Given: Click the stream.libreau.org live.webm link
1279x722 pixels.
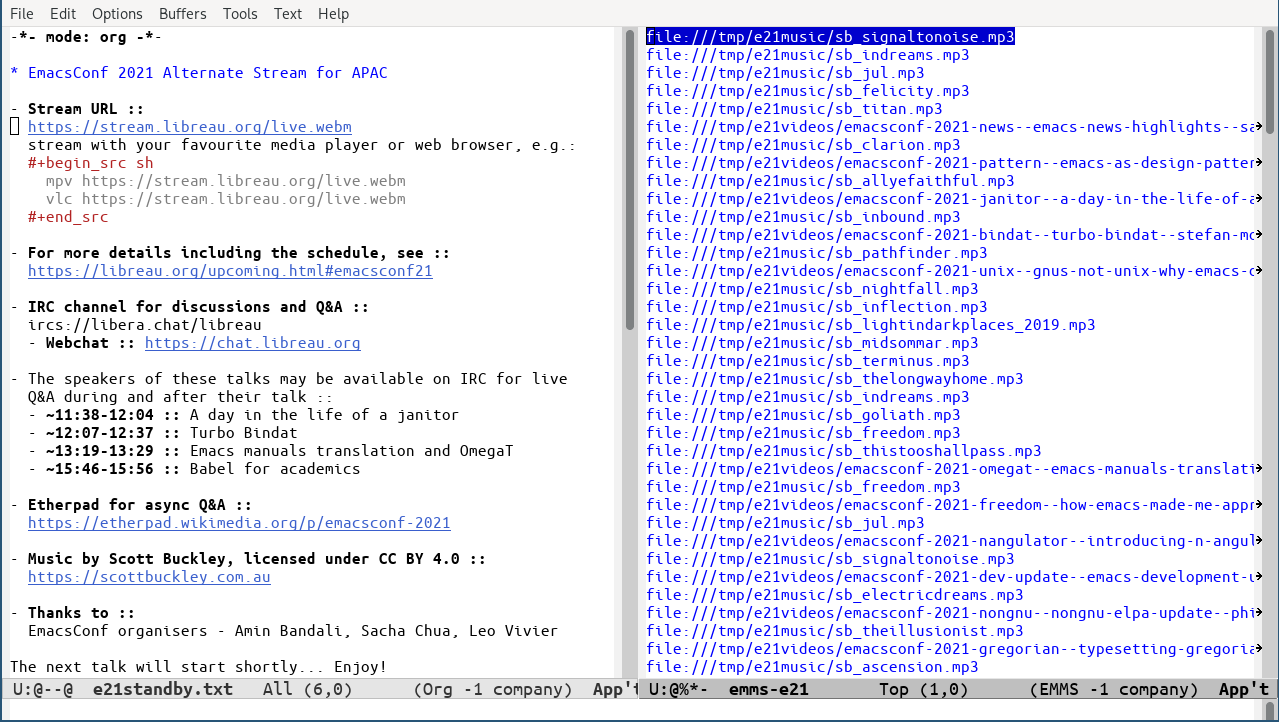Looking at the screenshot, I should (x=189, y=127).
